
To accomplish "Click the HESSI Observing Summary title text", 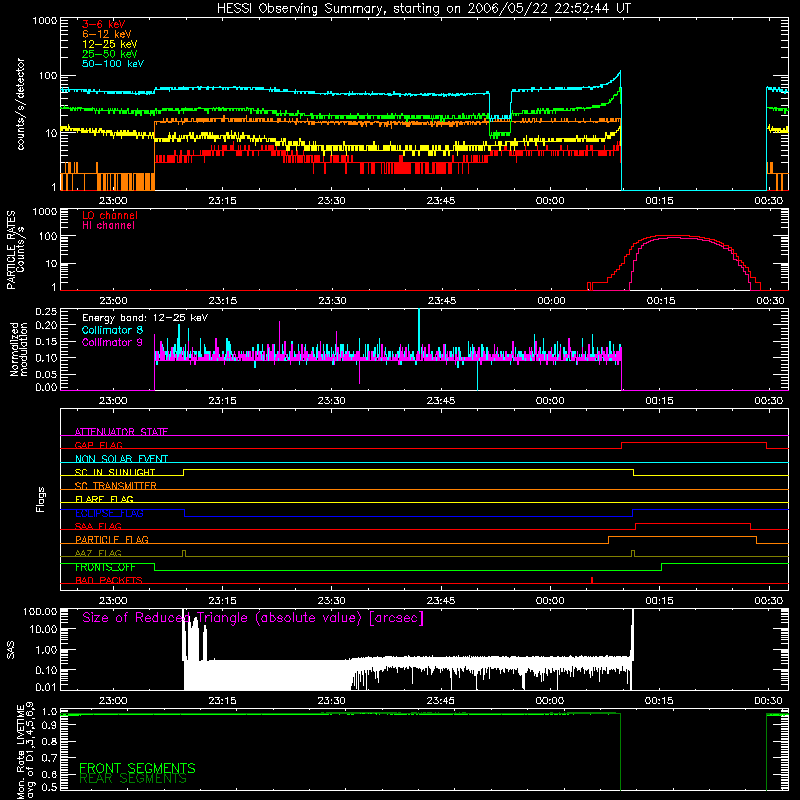I will (x=423, y=9).
